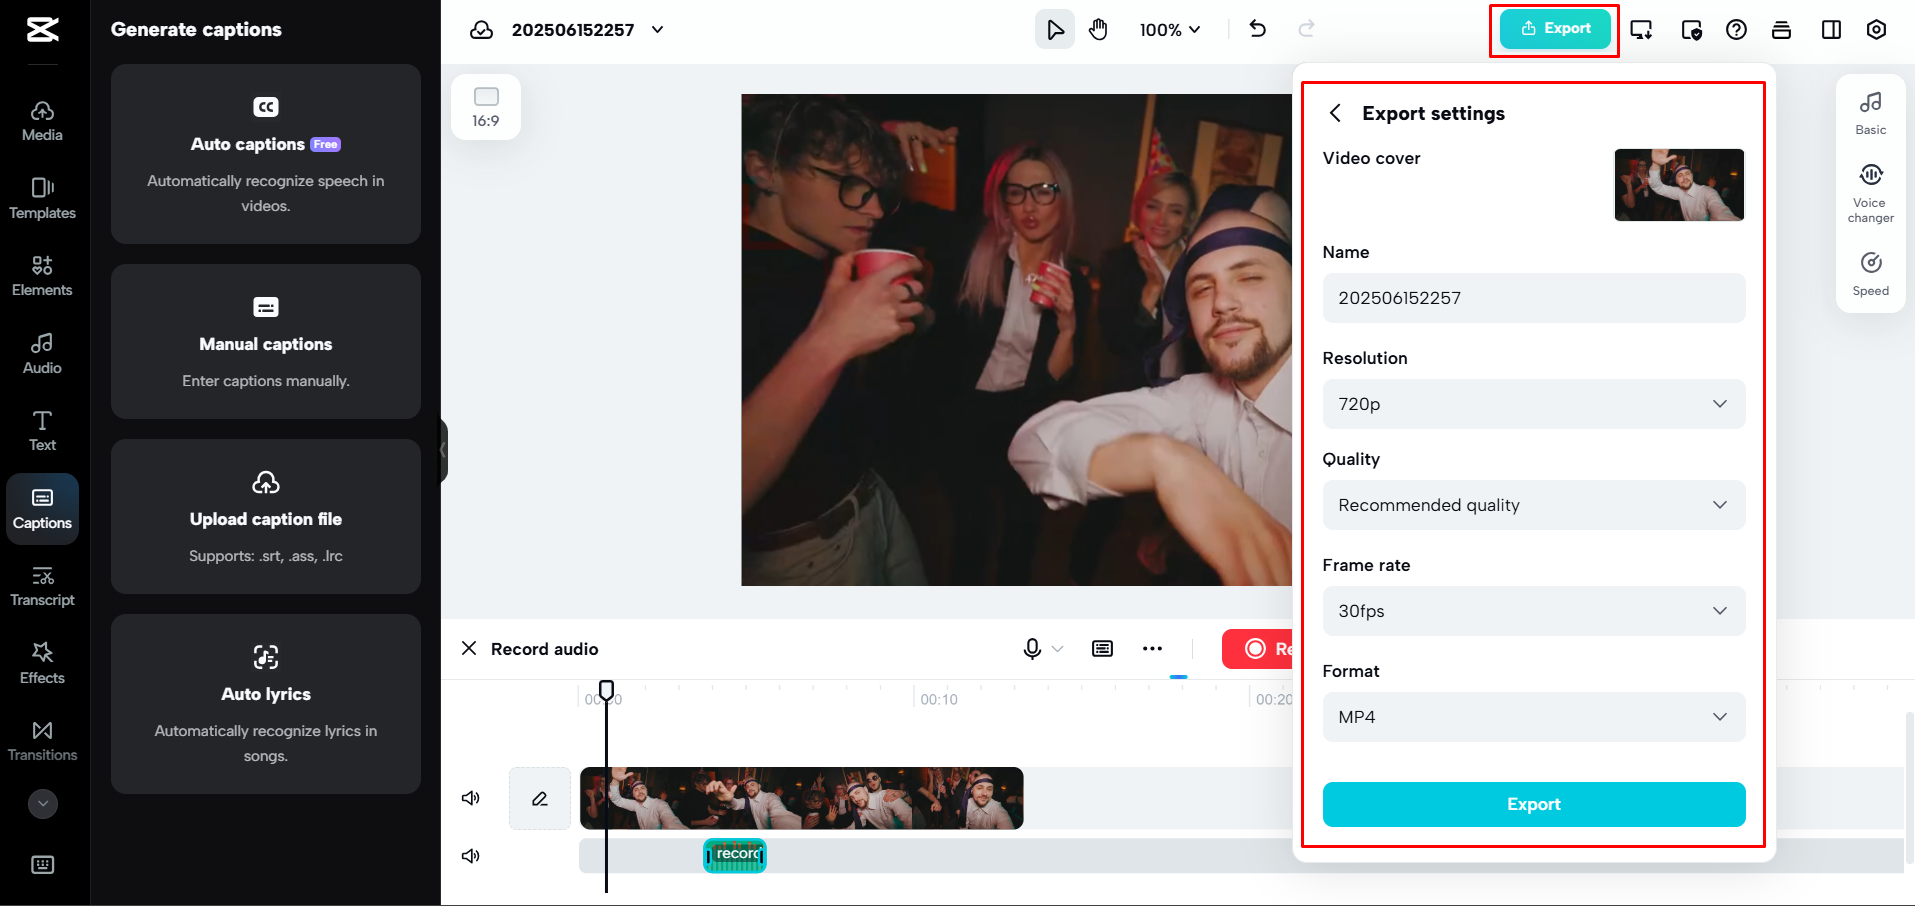
Task: Change the 16:9 aspect ratio
Action: click(486, 107)
